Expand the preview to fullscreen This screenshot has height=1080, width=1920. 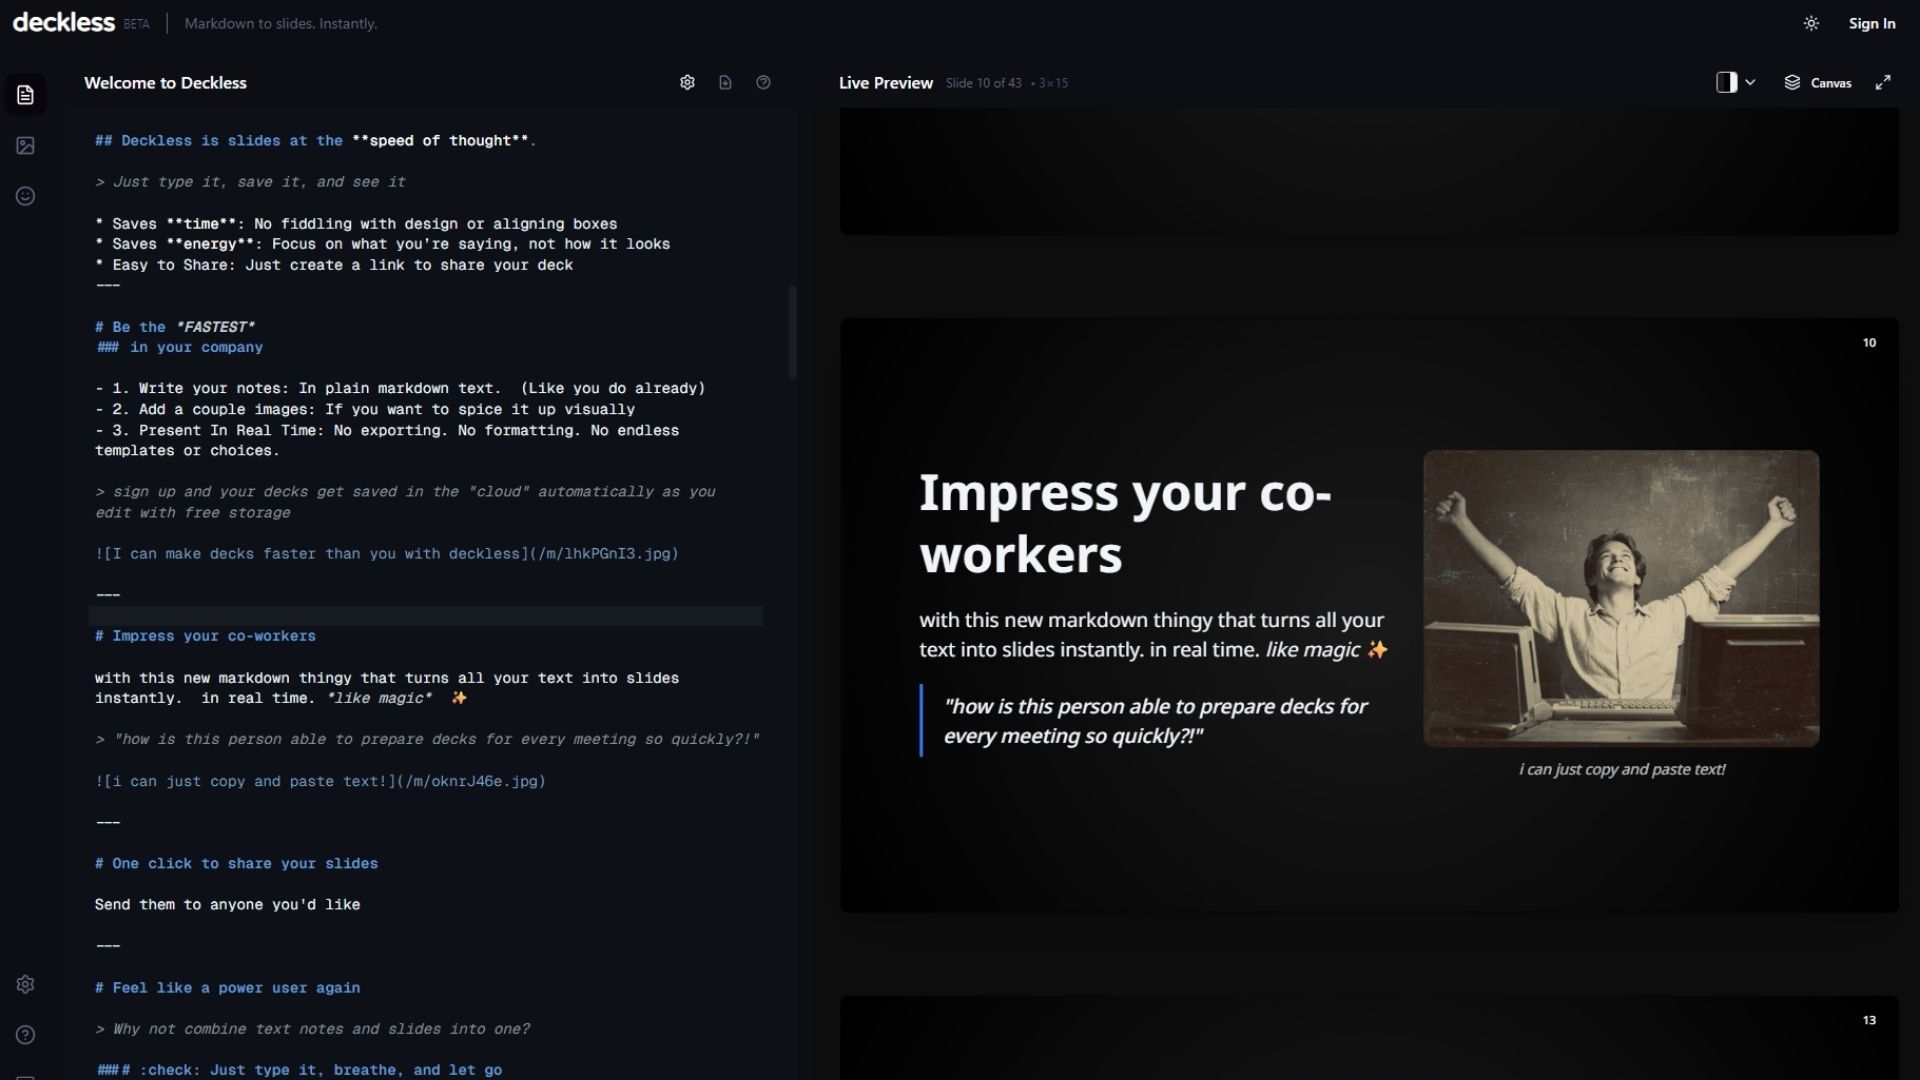[x=1883, y=83]
